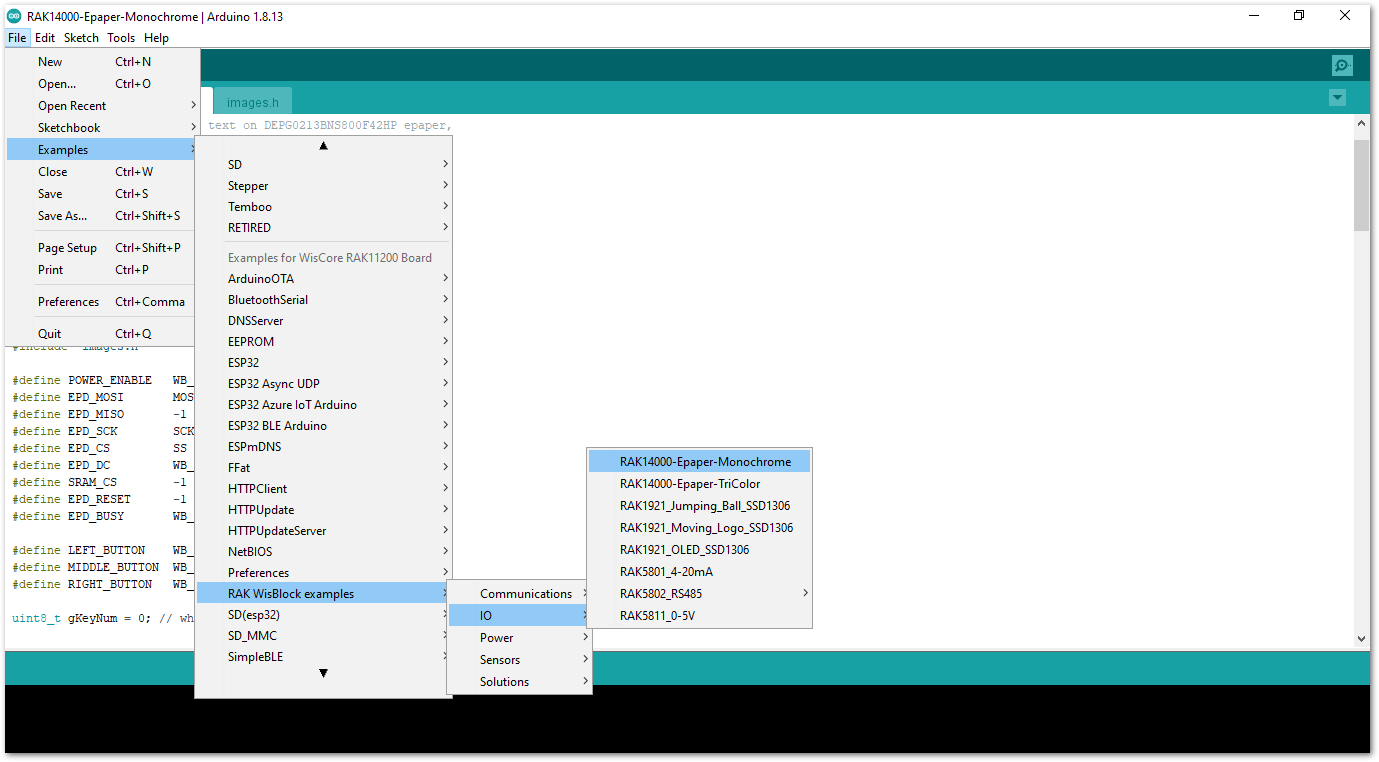Open the tab dropdown arrow menu
Image resolution: width=1379 pixels, height=762 pixels.
(1337, 98)
